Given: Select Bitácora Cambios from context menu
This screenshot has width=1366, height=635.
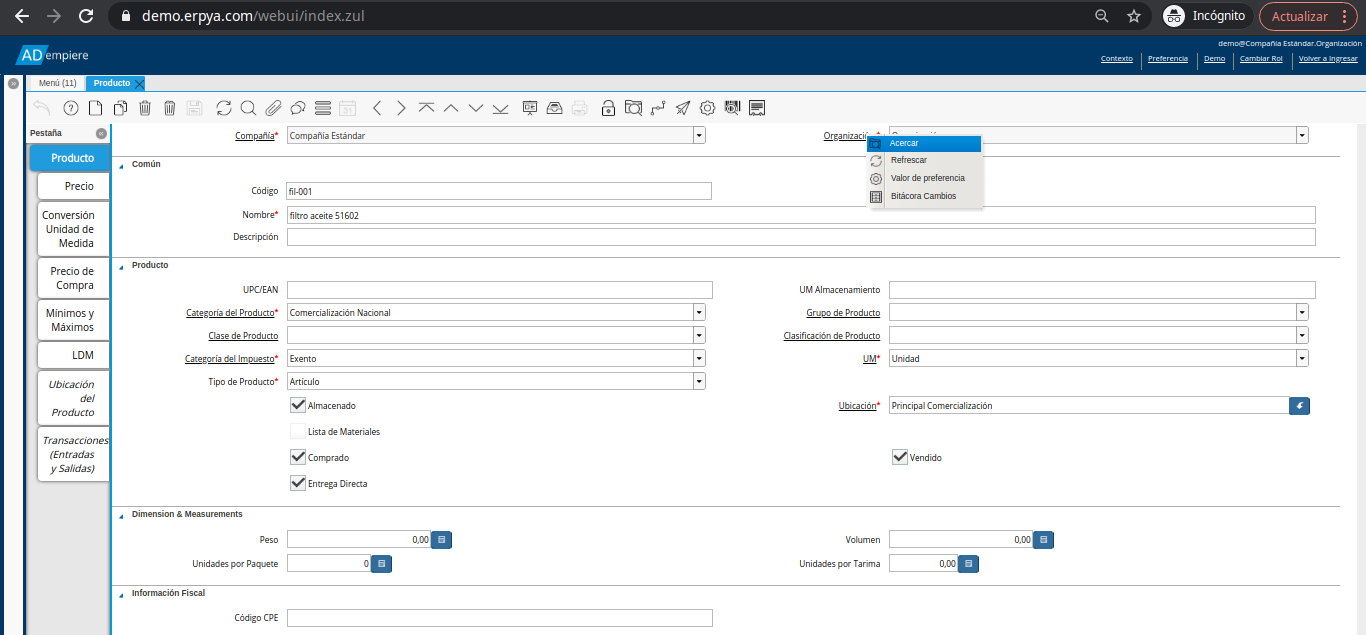Looking at the screenshot, I should coord(923,196).
